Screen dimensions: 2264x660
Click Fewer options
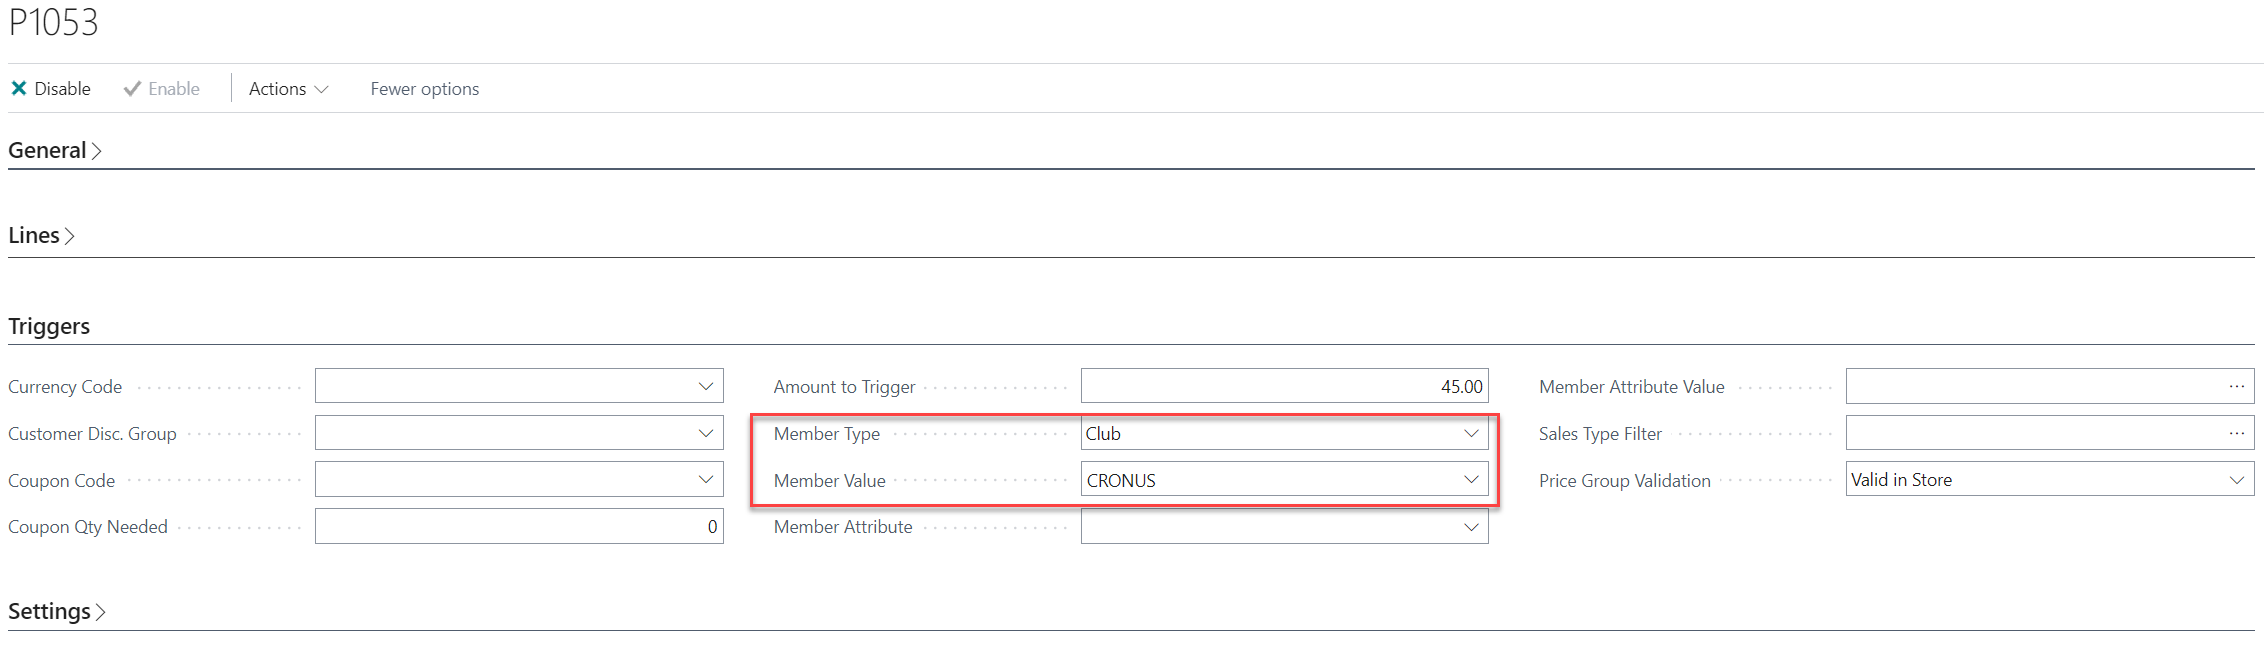[424, 89]
